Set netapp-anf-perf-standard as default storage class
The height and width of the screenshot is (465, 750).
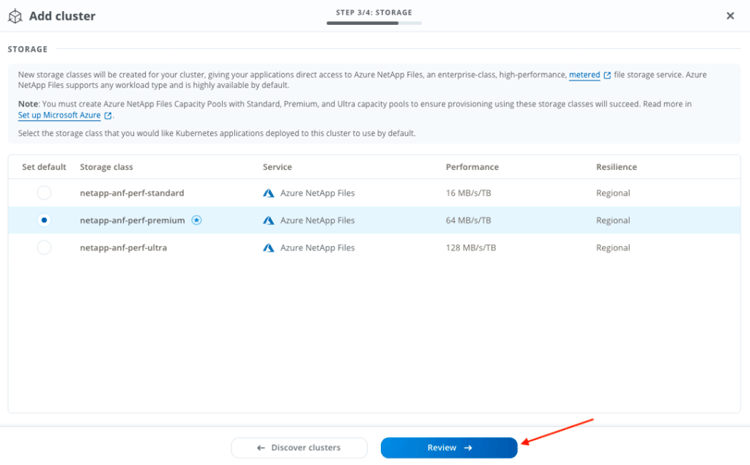coord(44,193)
